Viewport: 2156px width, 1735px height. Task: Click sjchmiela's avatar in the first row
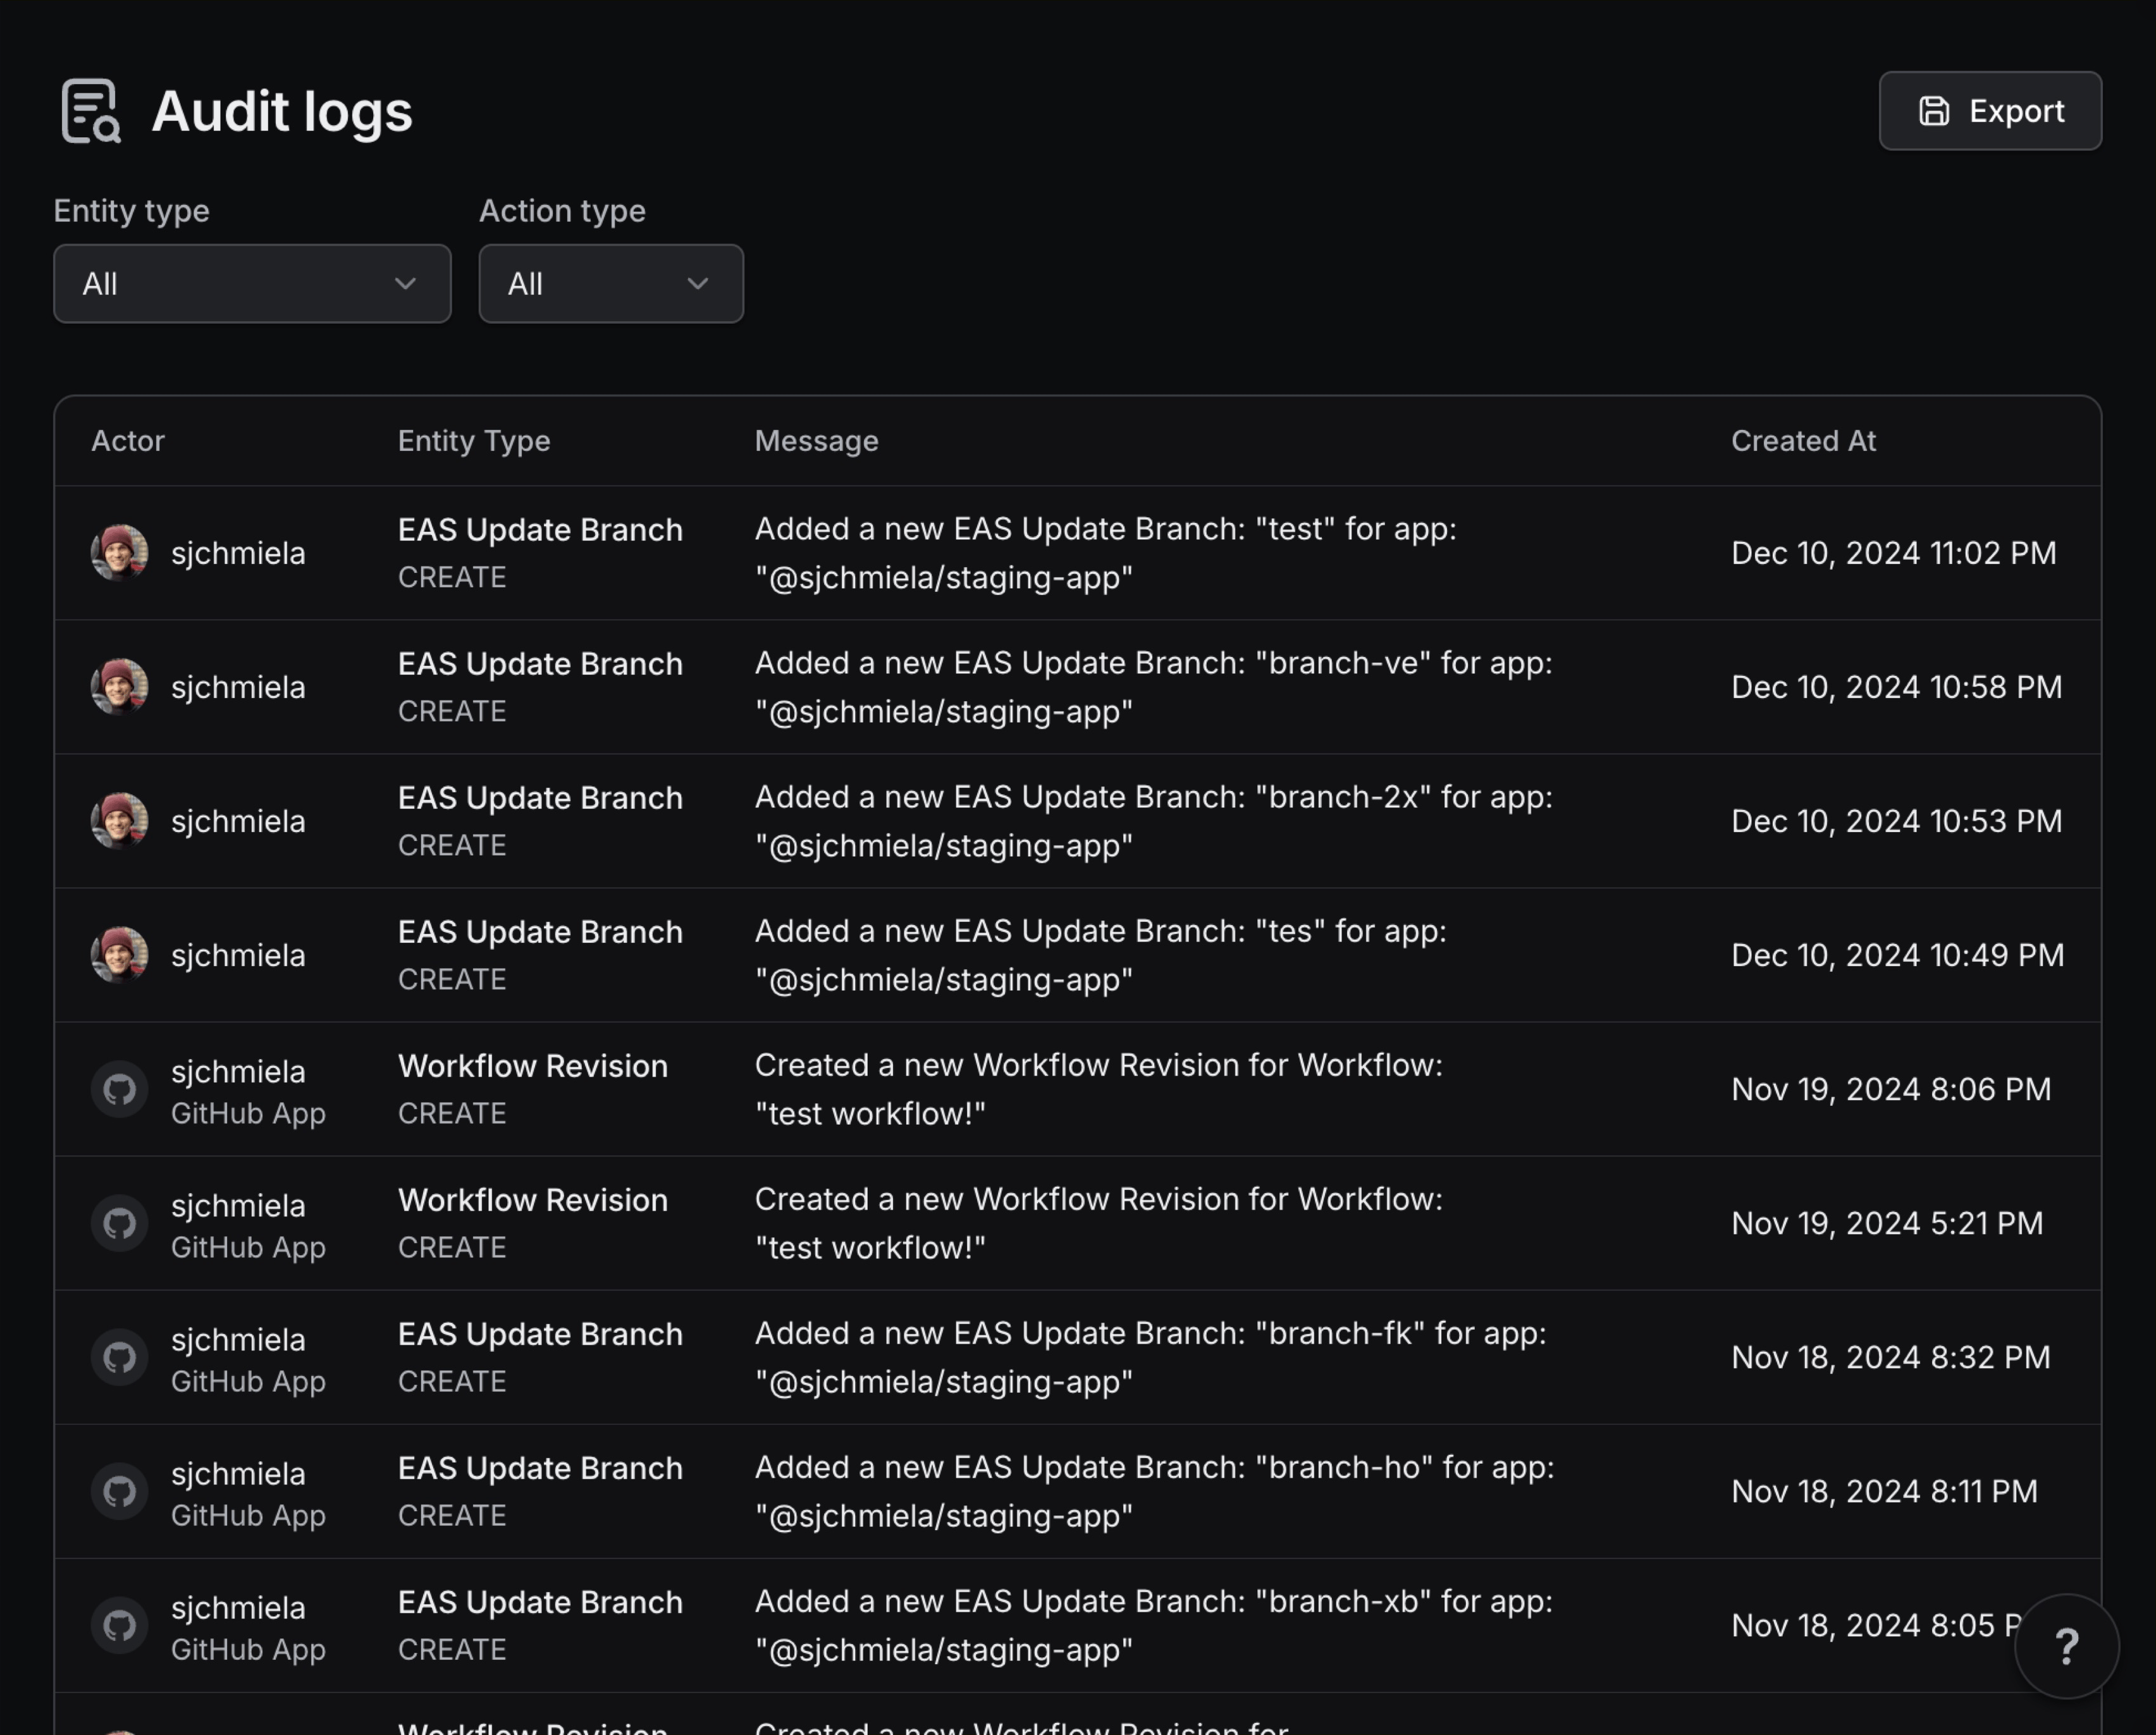coord(119,552)
